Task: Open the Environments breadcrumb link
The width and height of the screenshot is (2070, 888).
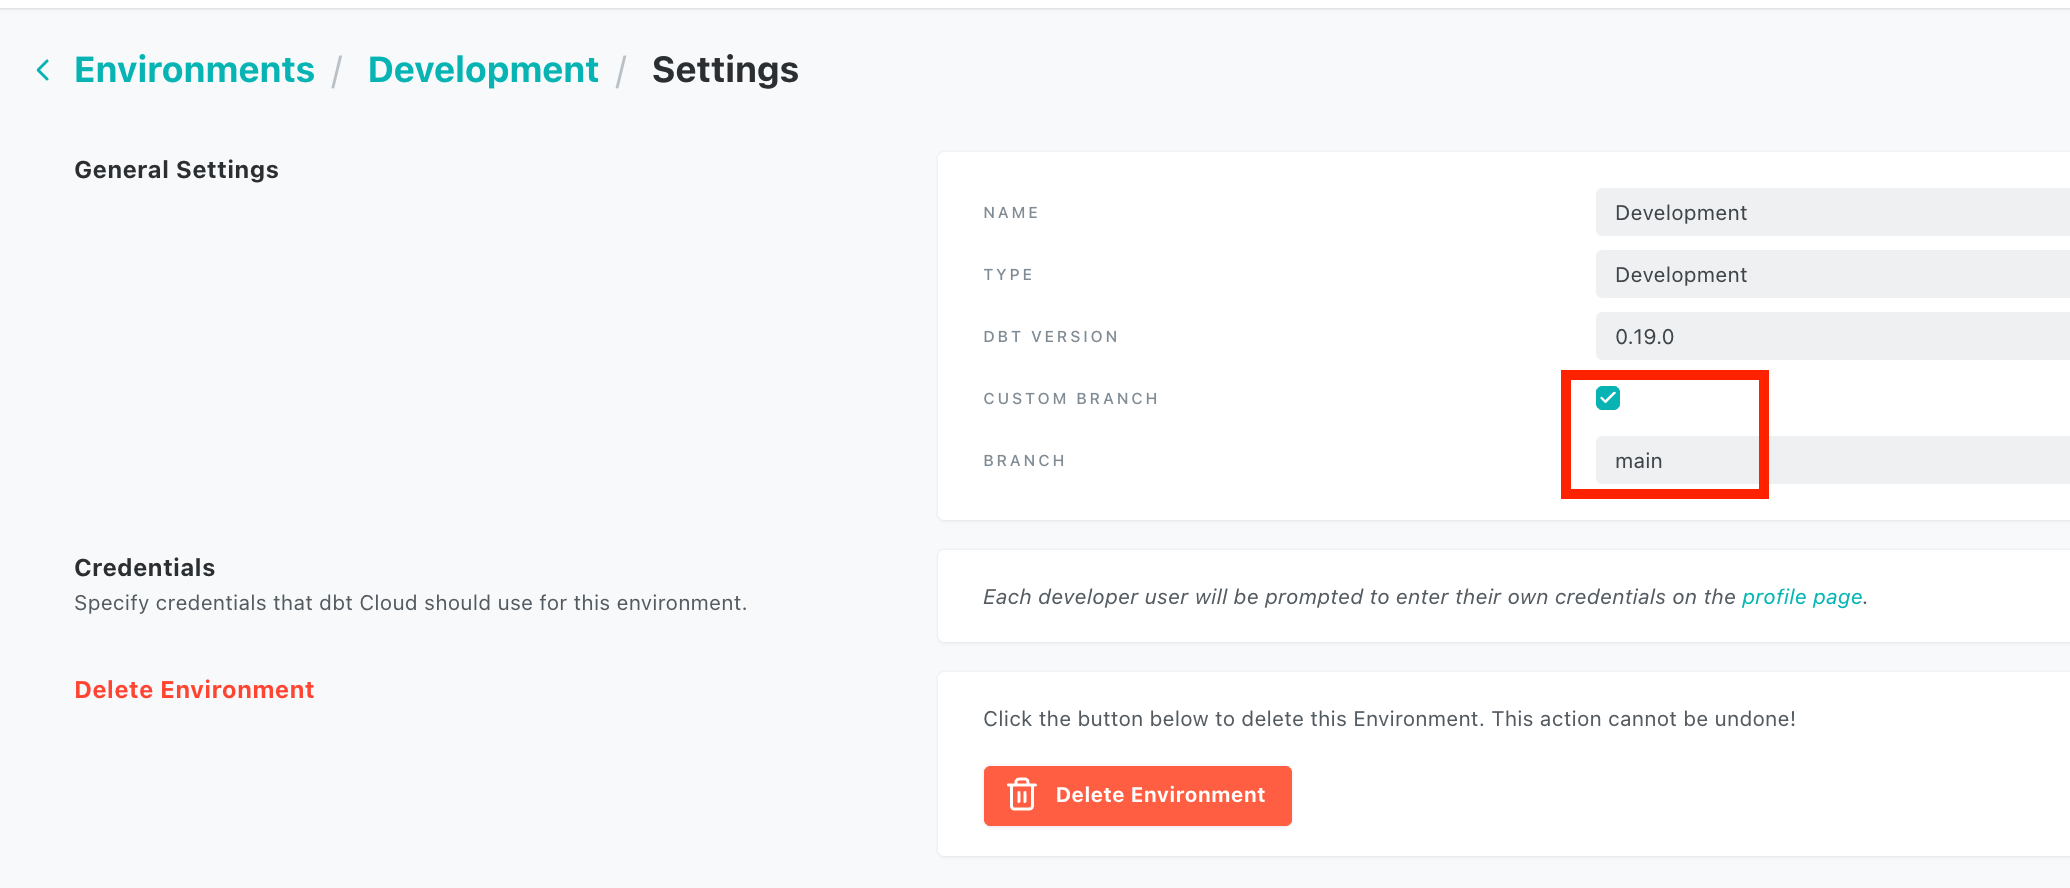Action: pyautogui.click(x=194, y=70)
